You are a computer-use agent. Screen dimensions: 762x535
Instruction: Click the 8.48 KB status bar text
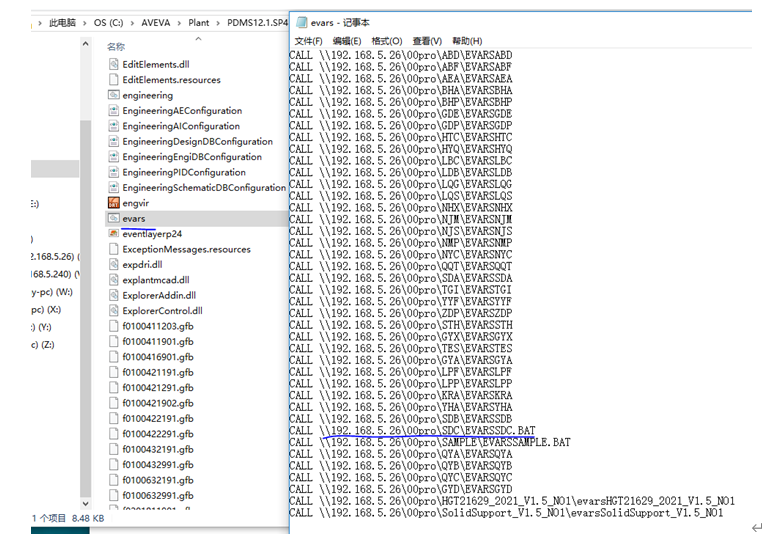[88, 518]
